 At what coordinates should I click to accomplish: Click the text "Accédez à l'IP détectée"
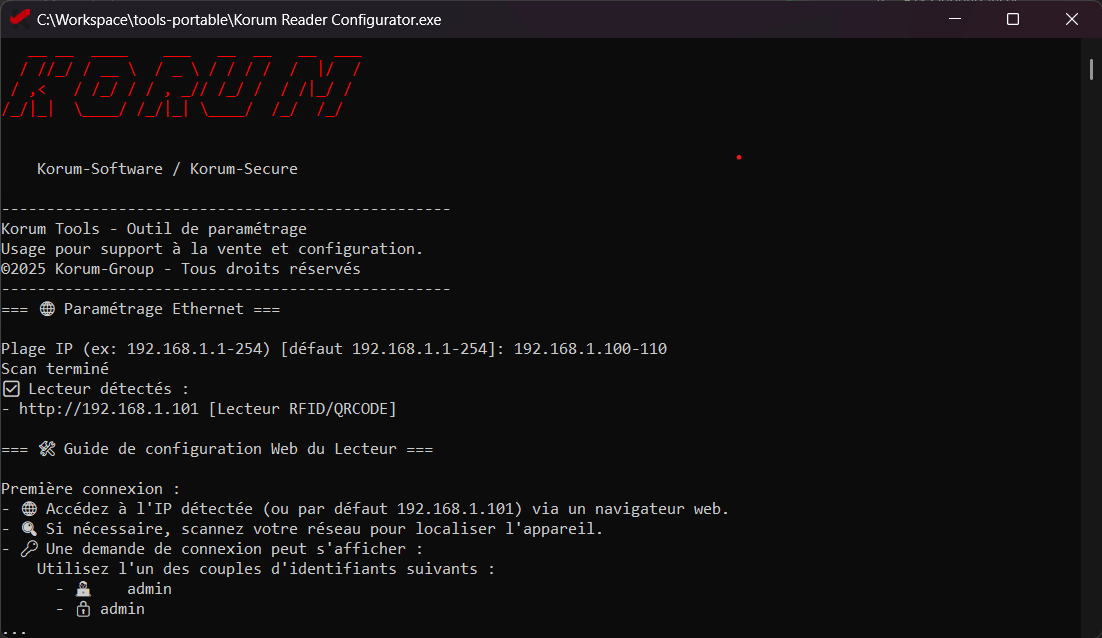point(149,509)
